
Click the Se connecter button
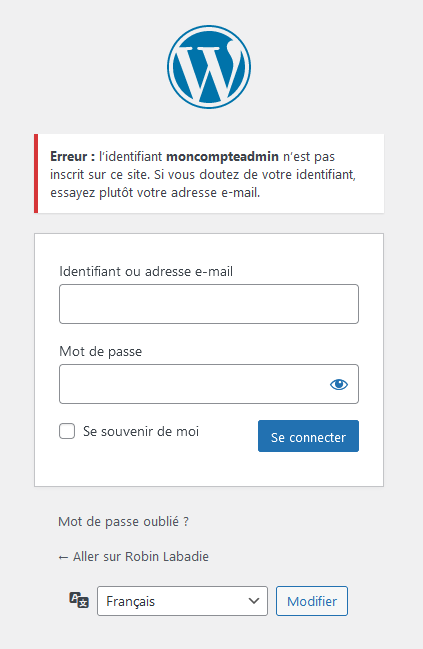(308, 436)
